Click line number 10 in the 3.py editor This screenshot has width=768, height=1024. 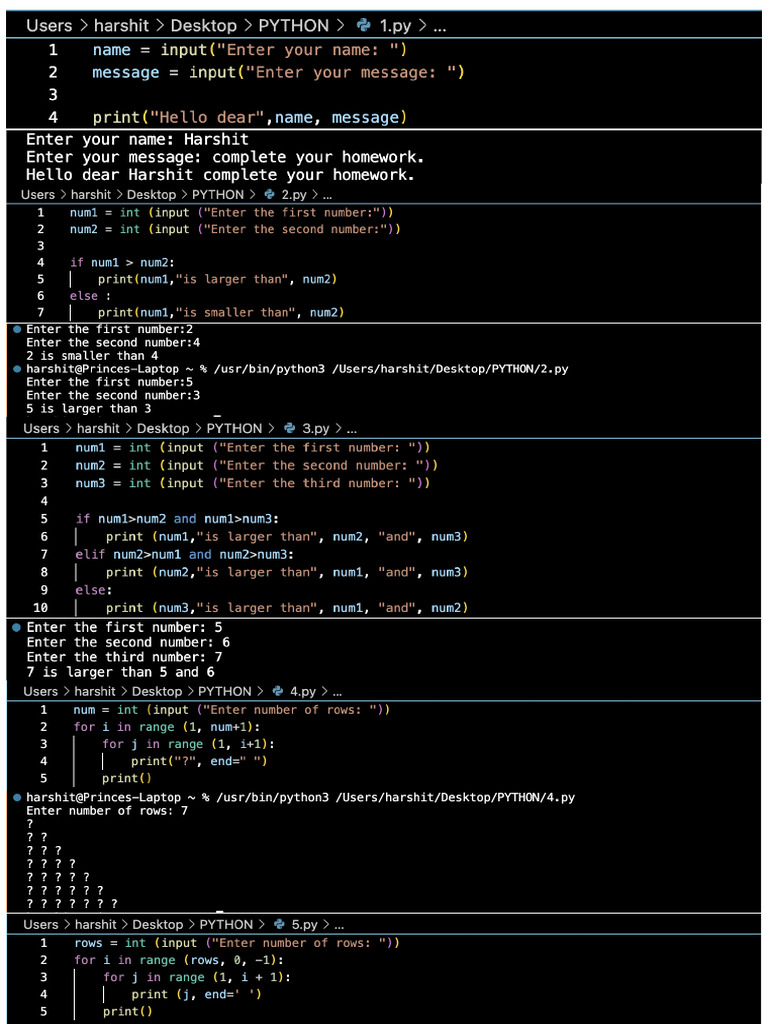(40, 608)
